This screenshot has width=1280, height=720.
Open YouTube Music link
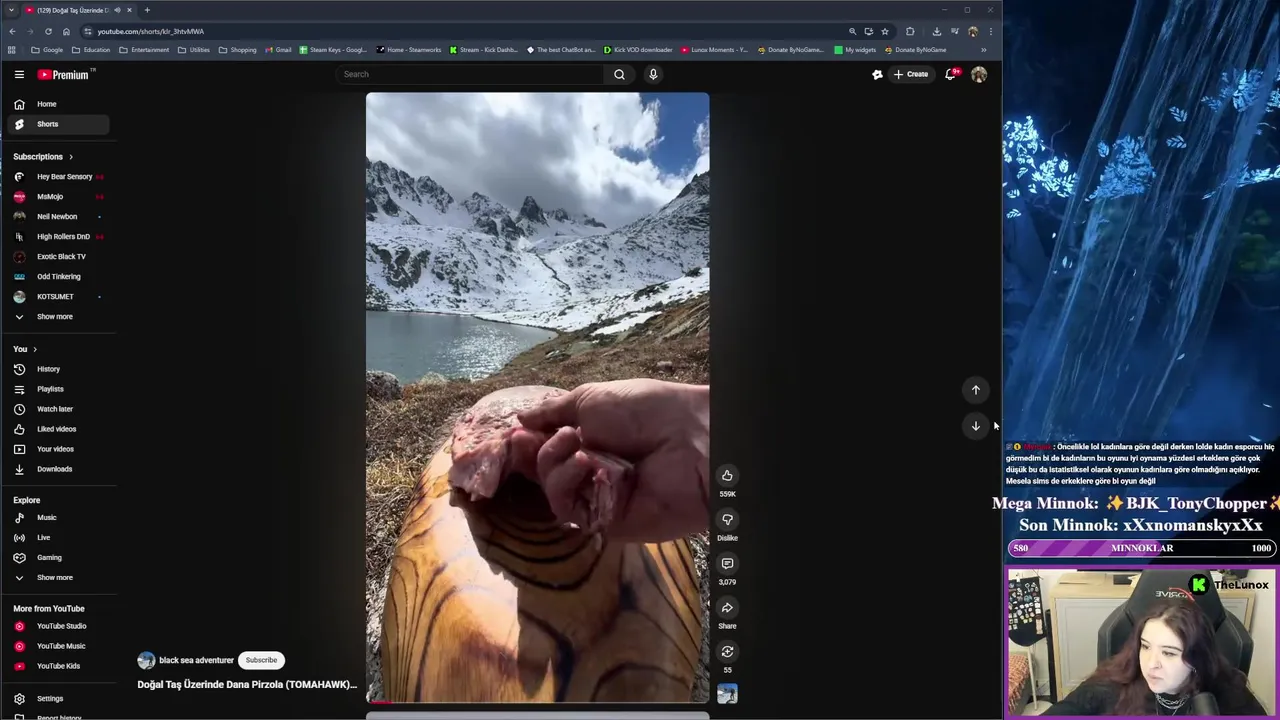56,646
